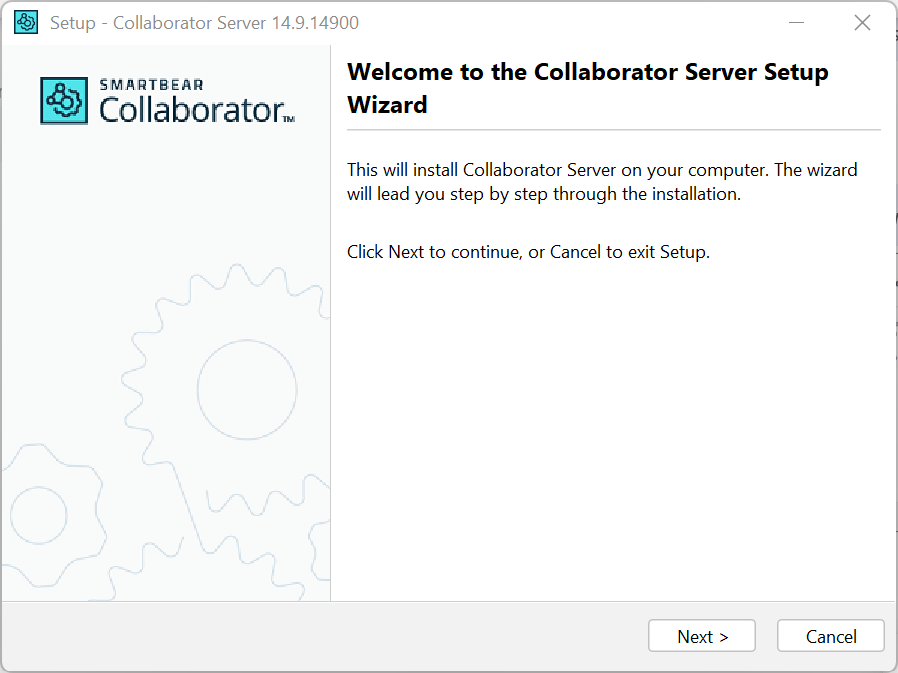Close the Collaborator Server setup window
Screen dimensions: 898x673
862,22
